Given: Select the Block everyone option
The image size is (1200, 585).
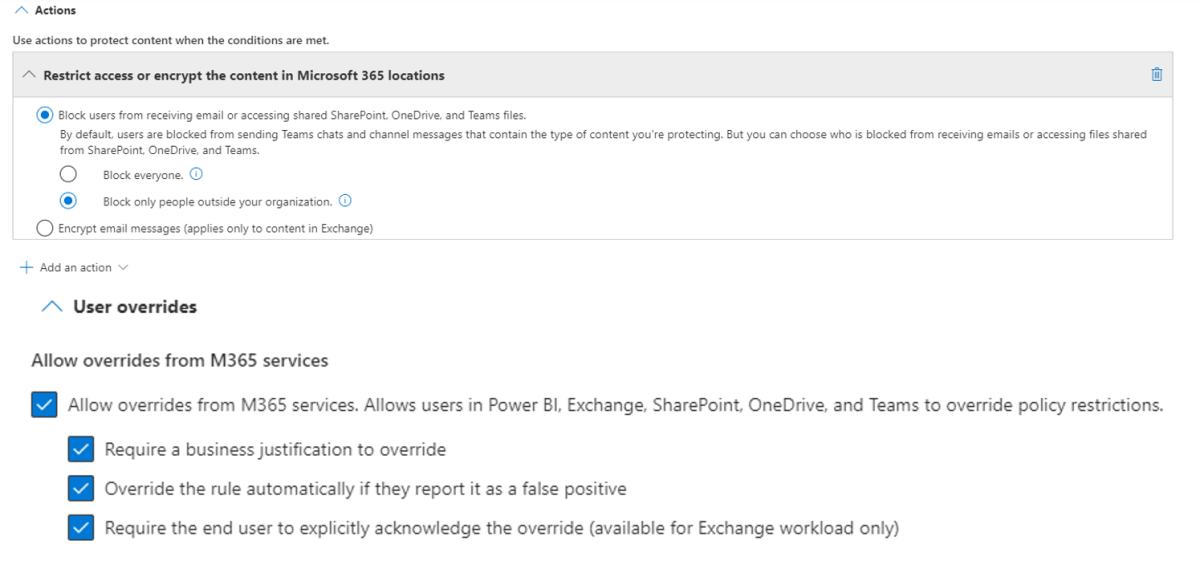Looking at the screenshot, I should 68,173.
